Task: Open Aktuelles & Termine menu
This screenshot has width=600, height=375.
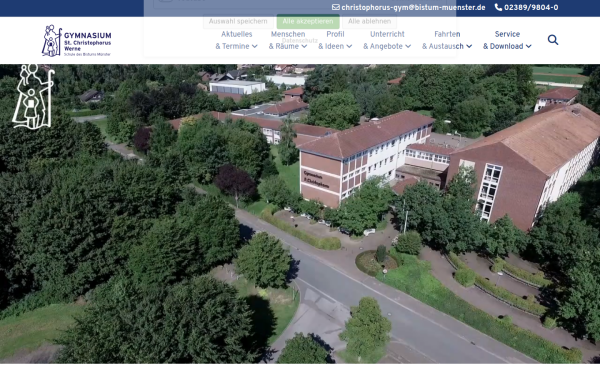Action: coord(236,40)
